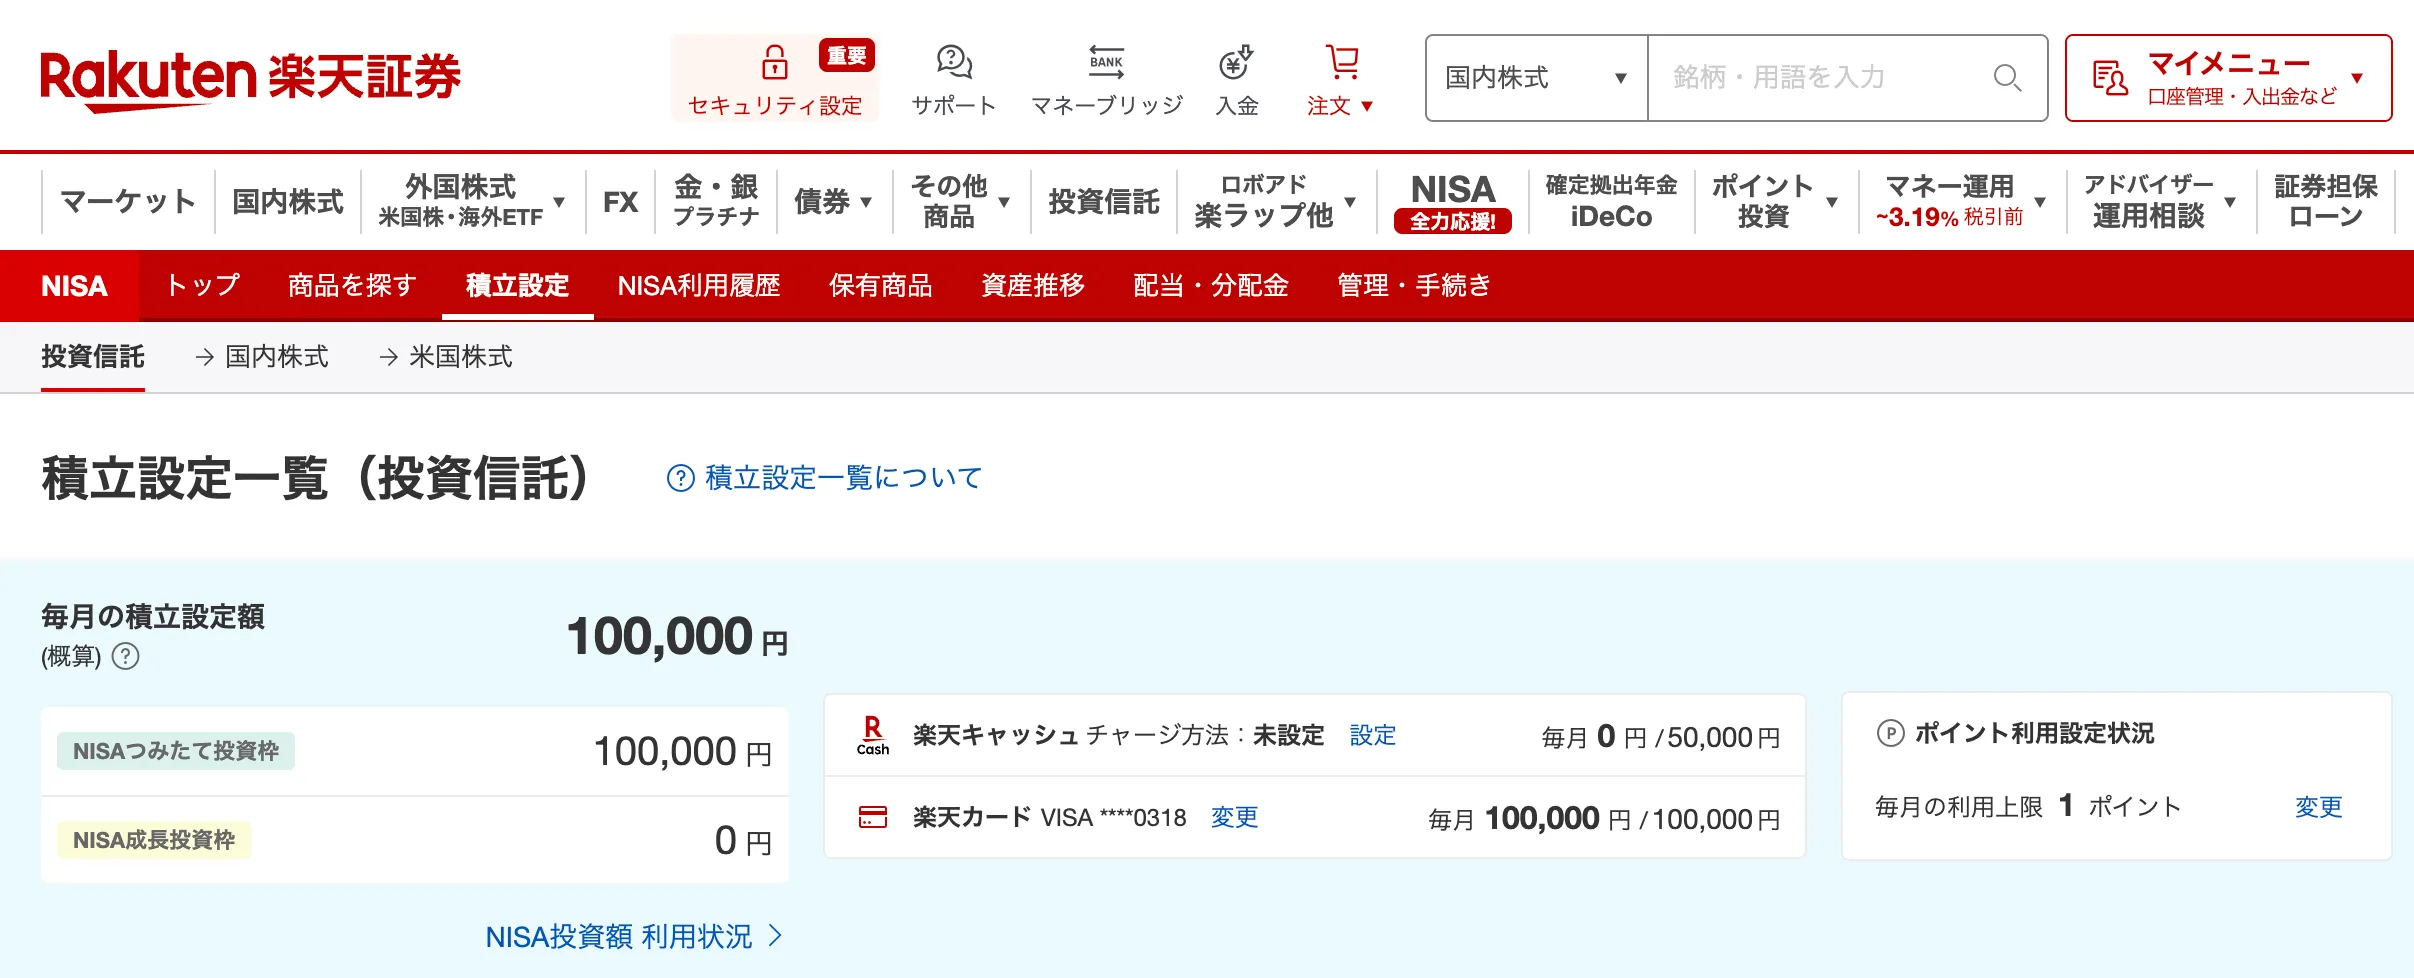This screenshot has height=978, width=2414.
Task: Open マネーブリッジ bank icon
Action: (1107, 62)
